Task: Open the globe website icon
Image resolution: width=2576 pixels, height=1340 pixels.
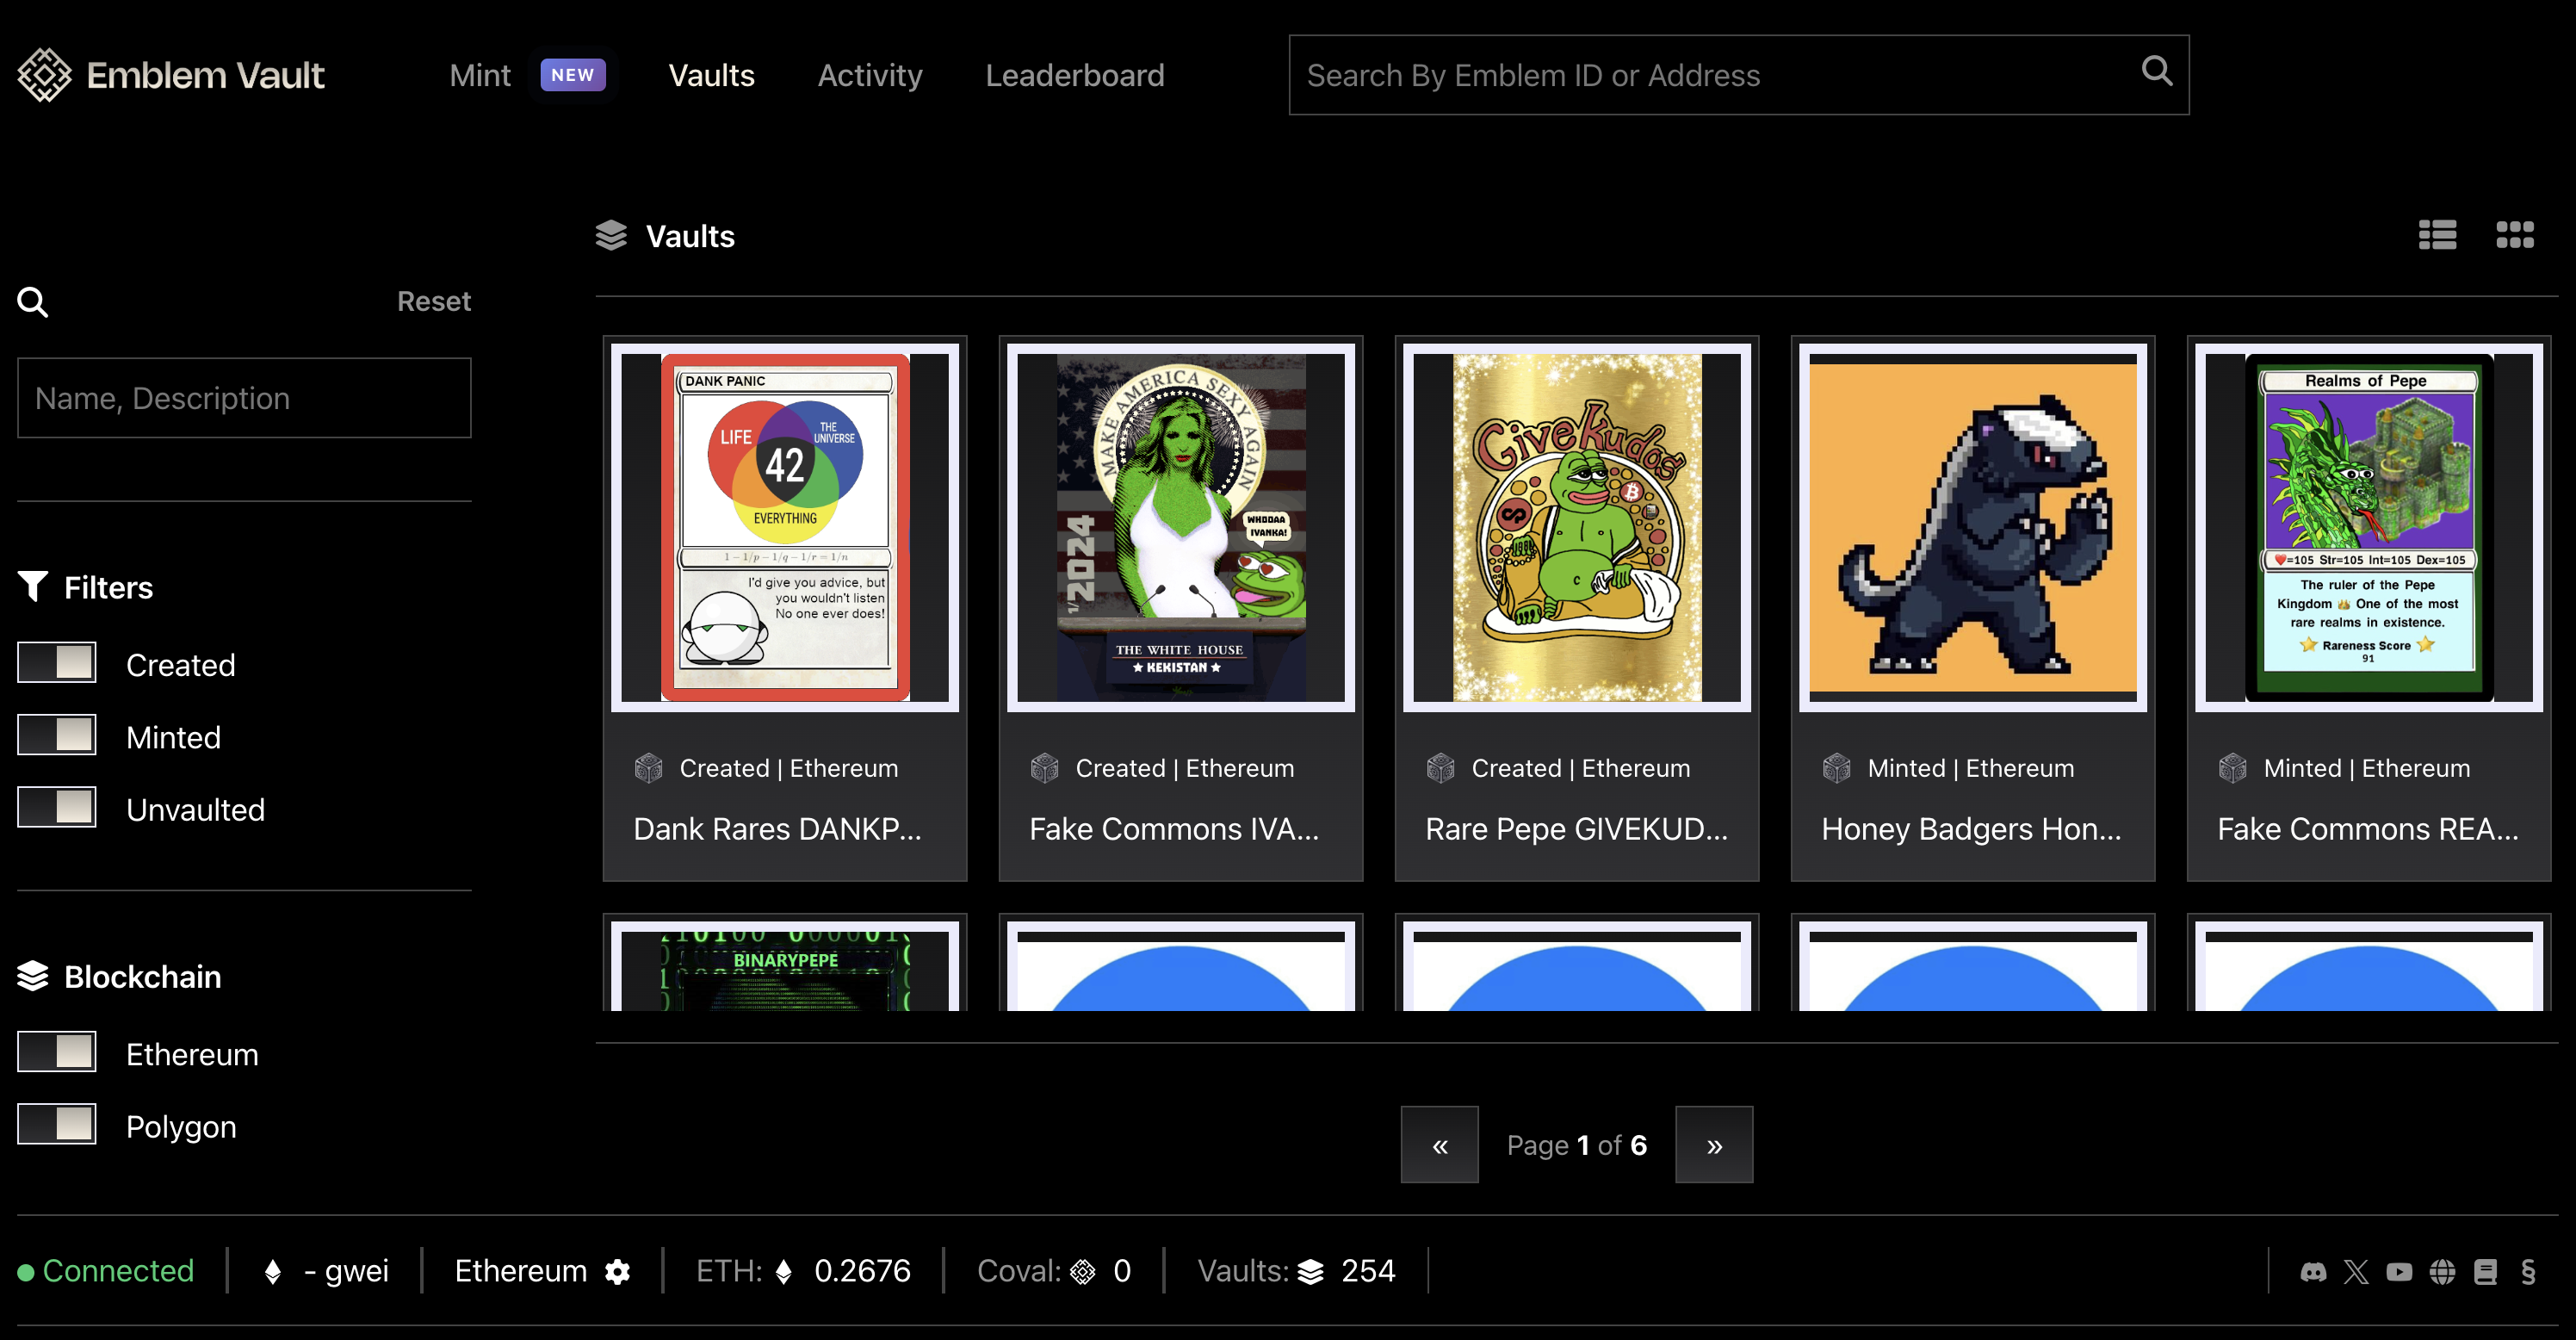Action: coord(2442,1271)
